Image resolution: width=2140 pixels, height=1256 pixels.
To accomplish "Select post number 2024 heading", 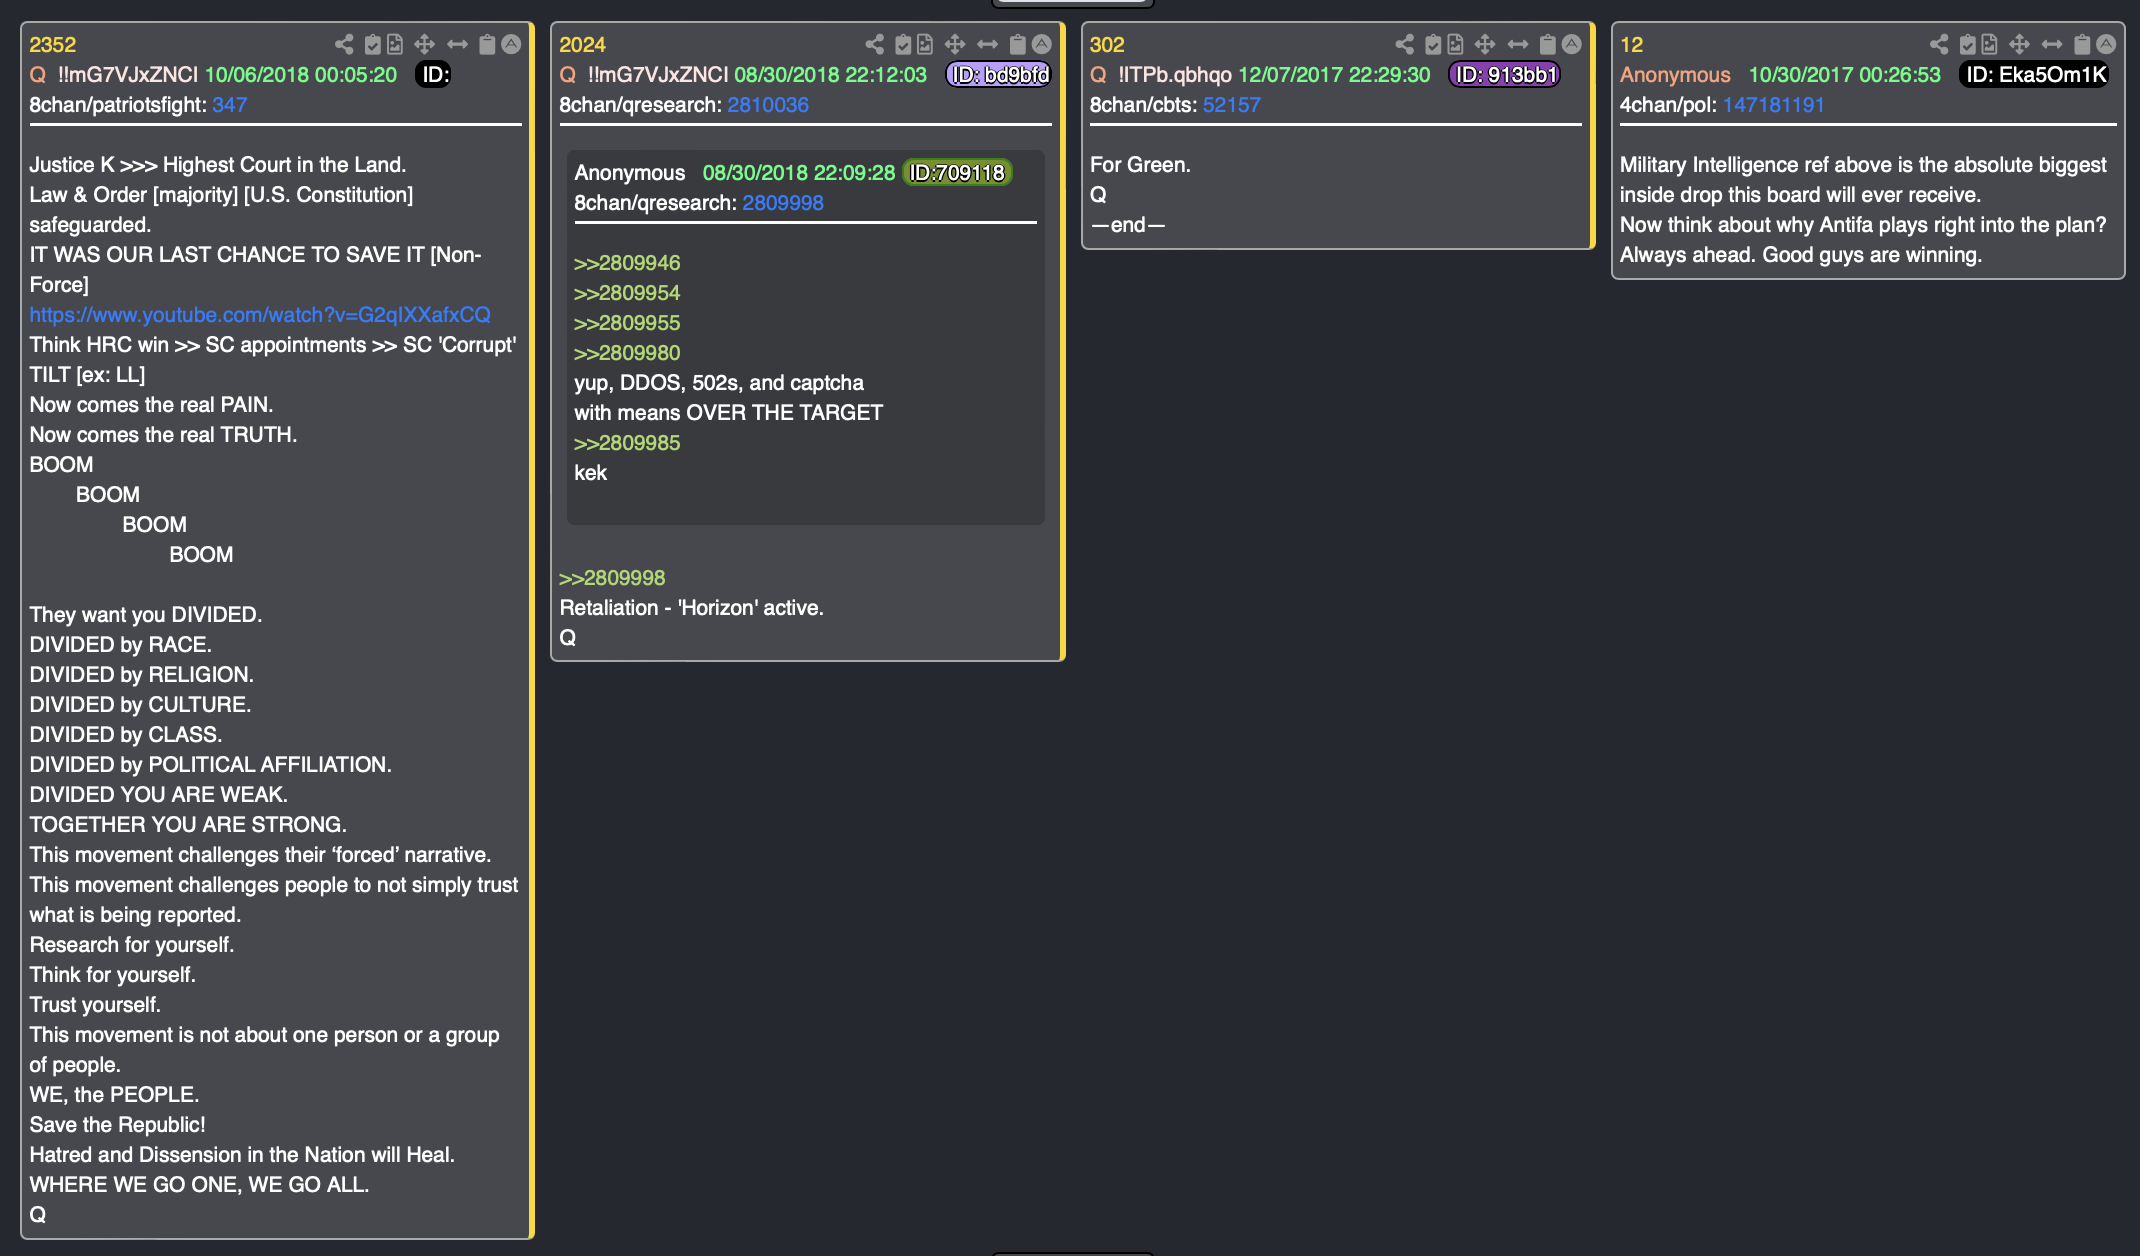I will coord(582,45).
